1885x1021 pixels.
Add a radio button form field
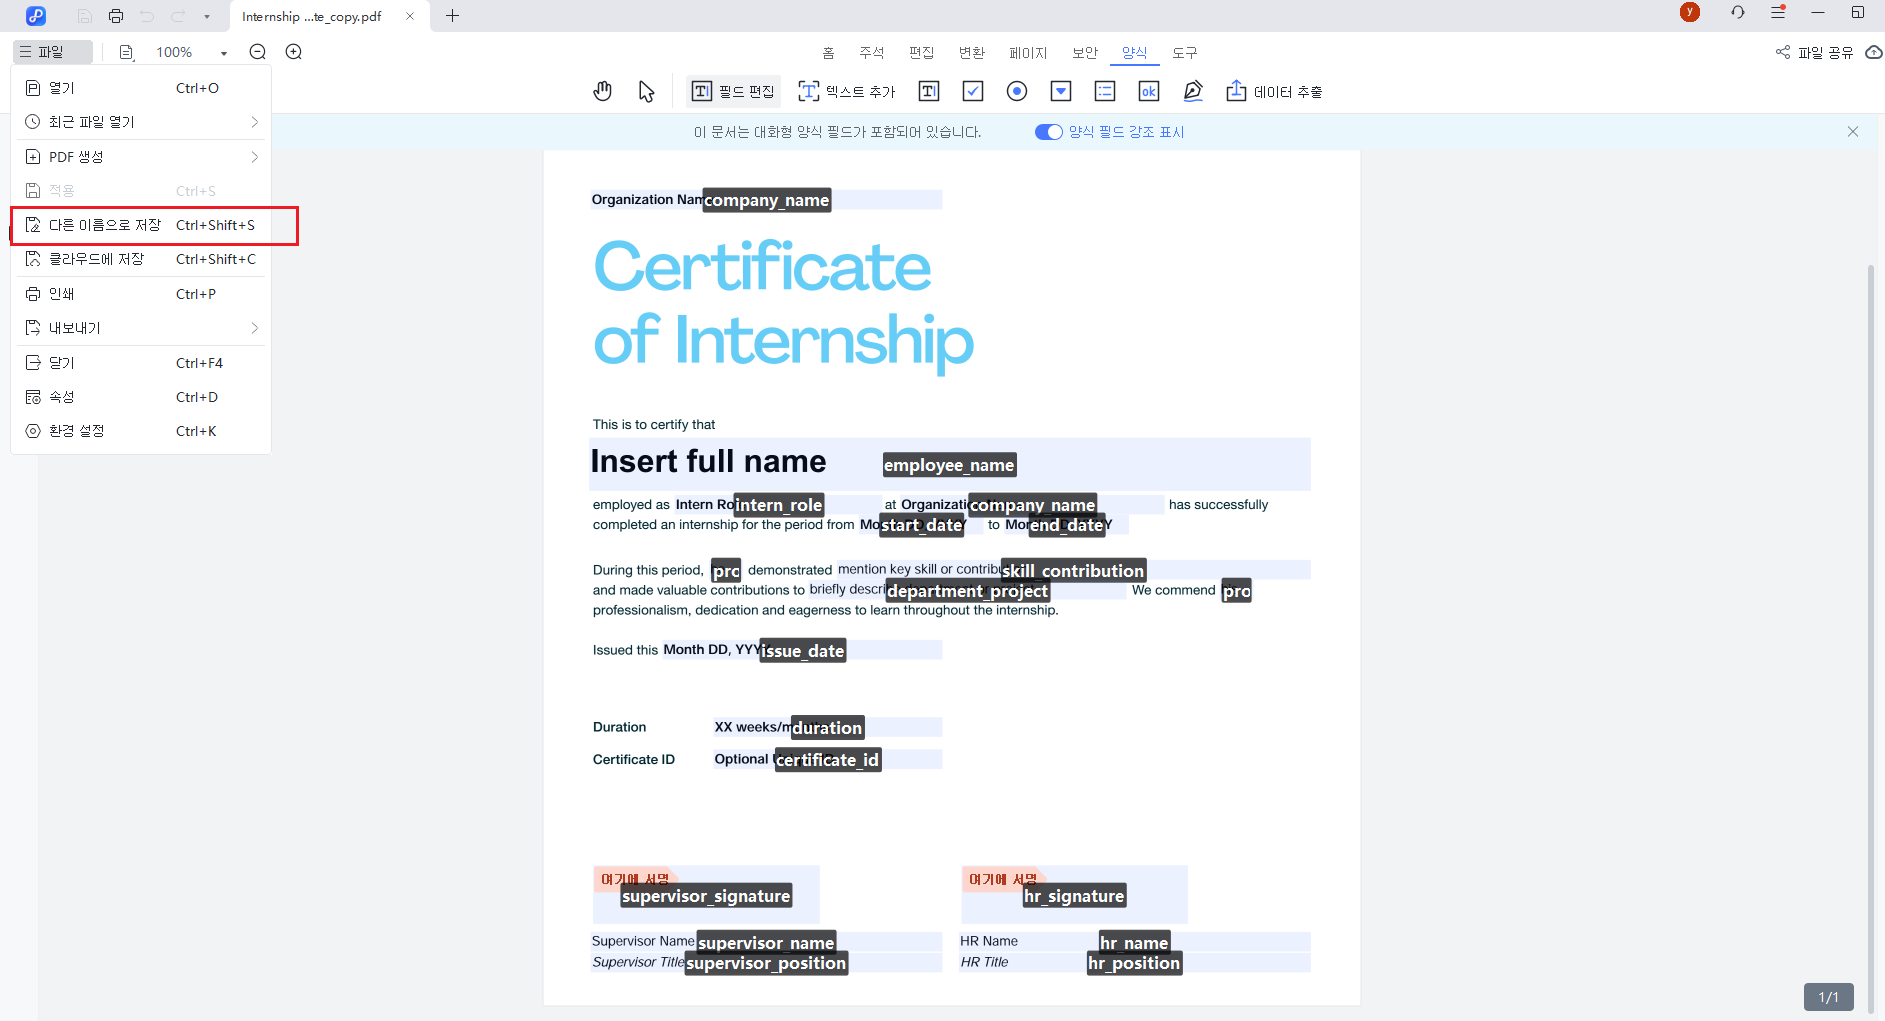pyautogui.click(x=1017, y=92)
